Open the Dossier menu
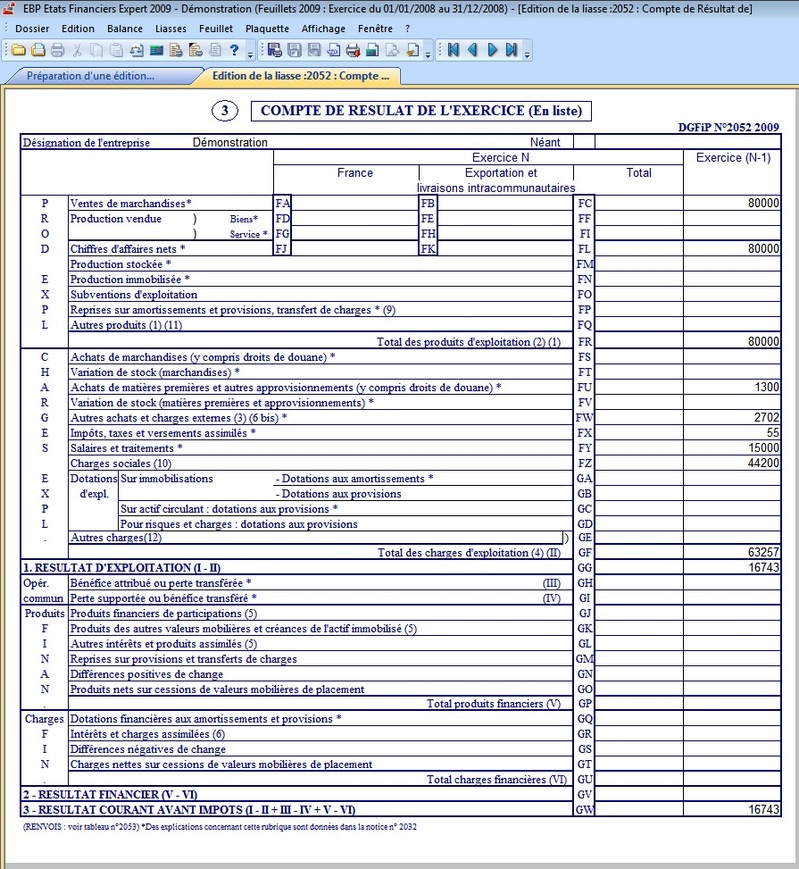 [x=32, y=29]
